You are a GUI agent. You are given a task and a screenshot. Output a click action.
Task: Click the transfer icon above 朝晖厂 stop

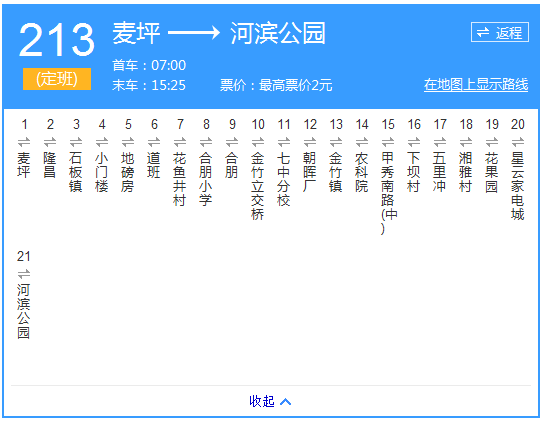[310, 142]
